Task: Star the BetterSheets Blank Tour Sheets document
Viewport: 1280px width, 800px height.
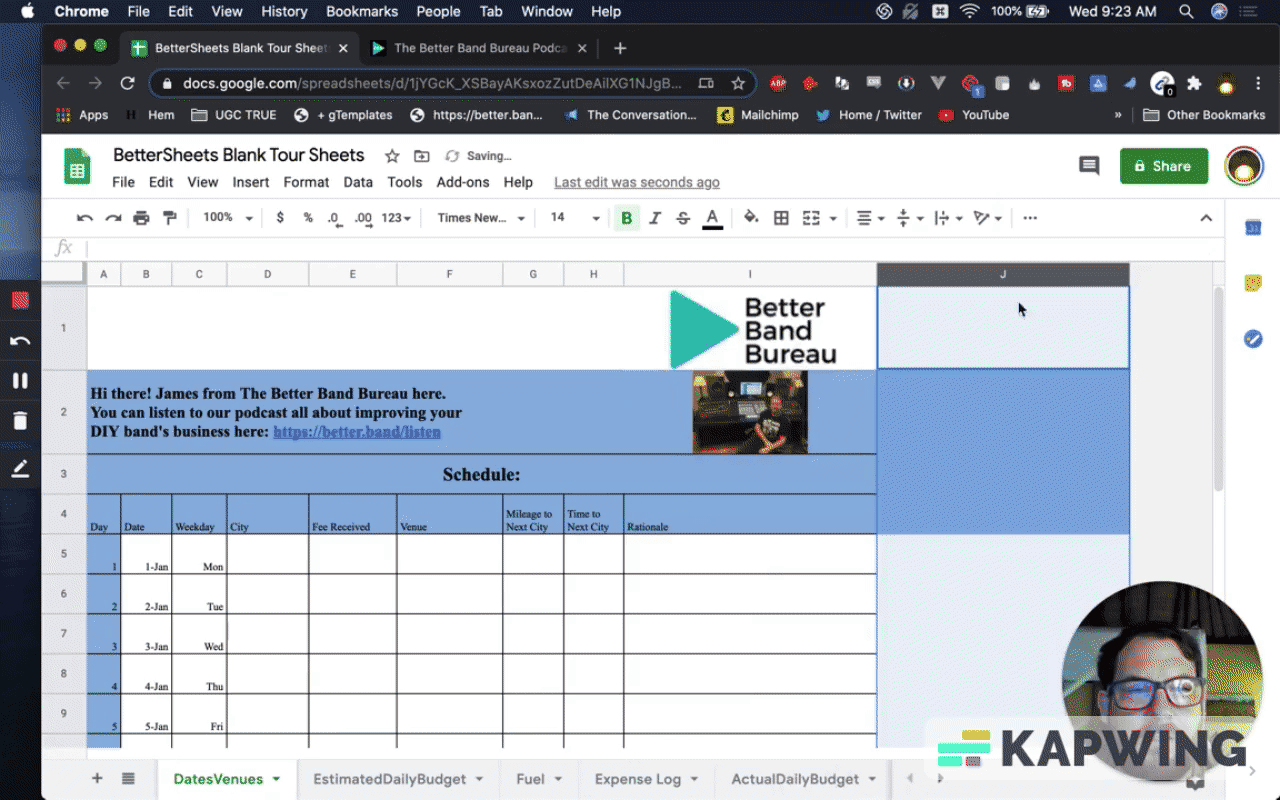Action: click(392, 156)
